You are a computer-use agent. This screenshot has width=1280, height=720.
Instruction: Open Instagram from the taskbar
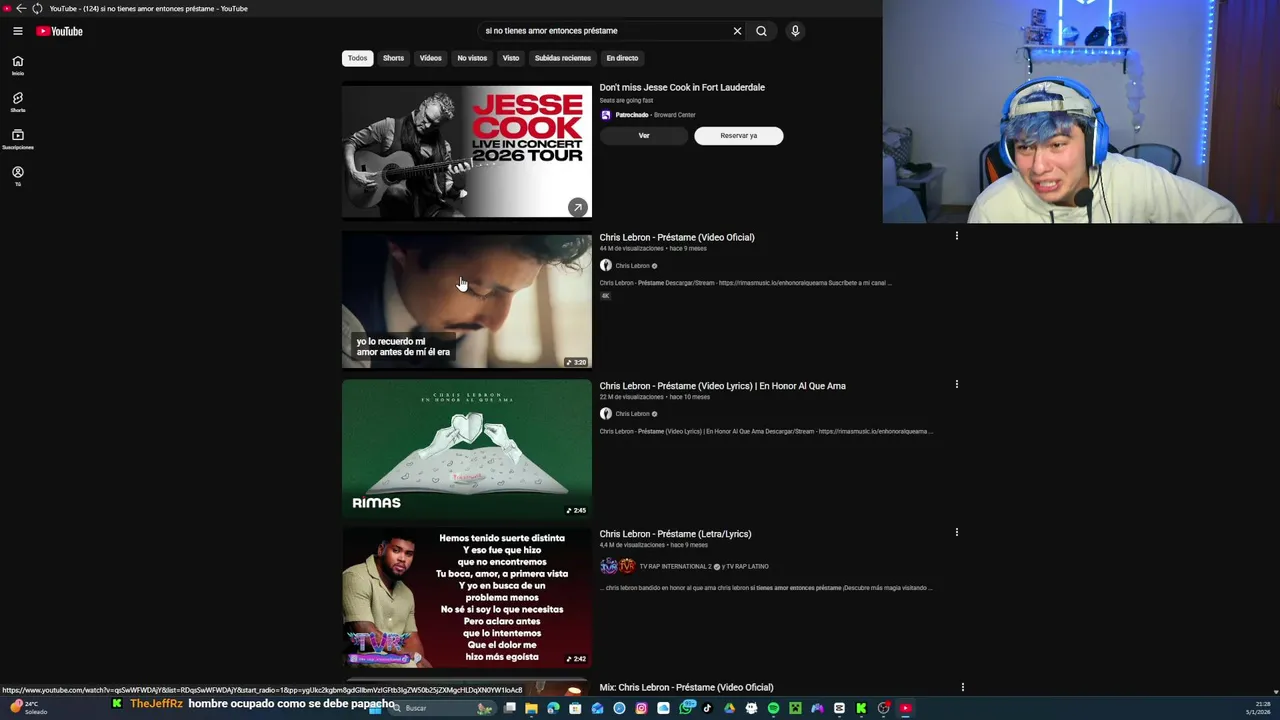click(641, 708)
